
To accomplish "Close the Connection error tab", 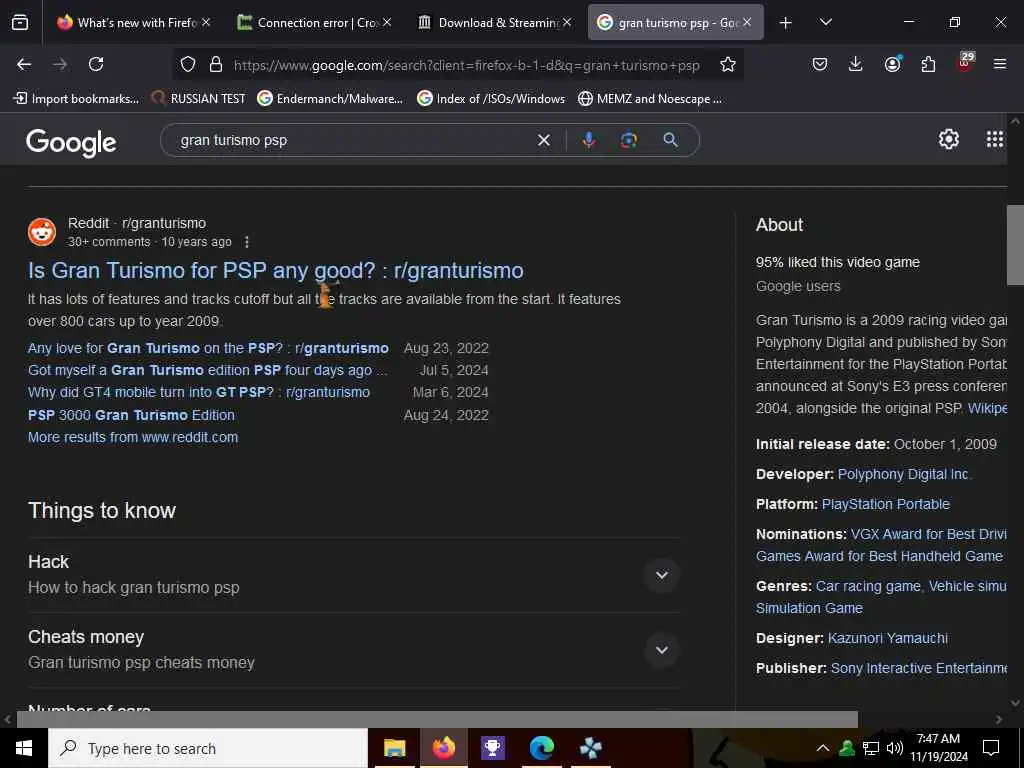I will coord(387,22).
